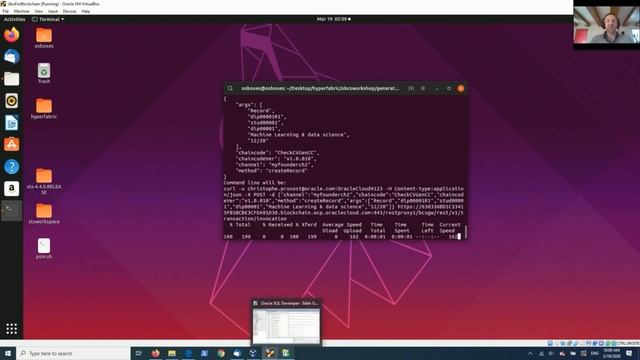The height and width of the screenshot is (360, 640).
Task: Open Firefox on the Windows taskbar
Action: click(156, 353)
